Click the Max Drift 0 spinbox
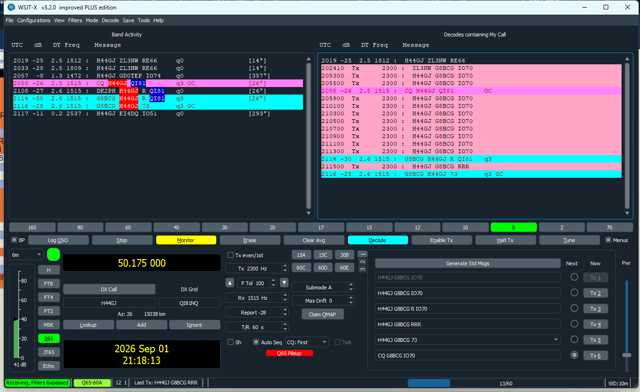 click(x=322, y=301)
